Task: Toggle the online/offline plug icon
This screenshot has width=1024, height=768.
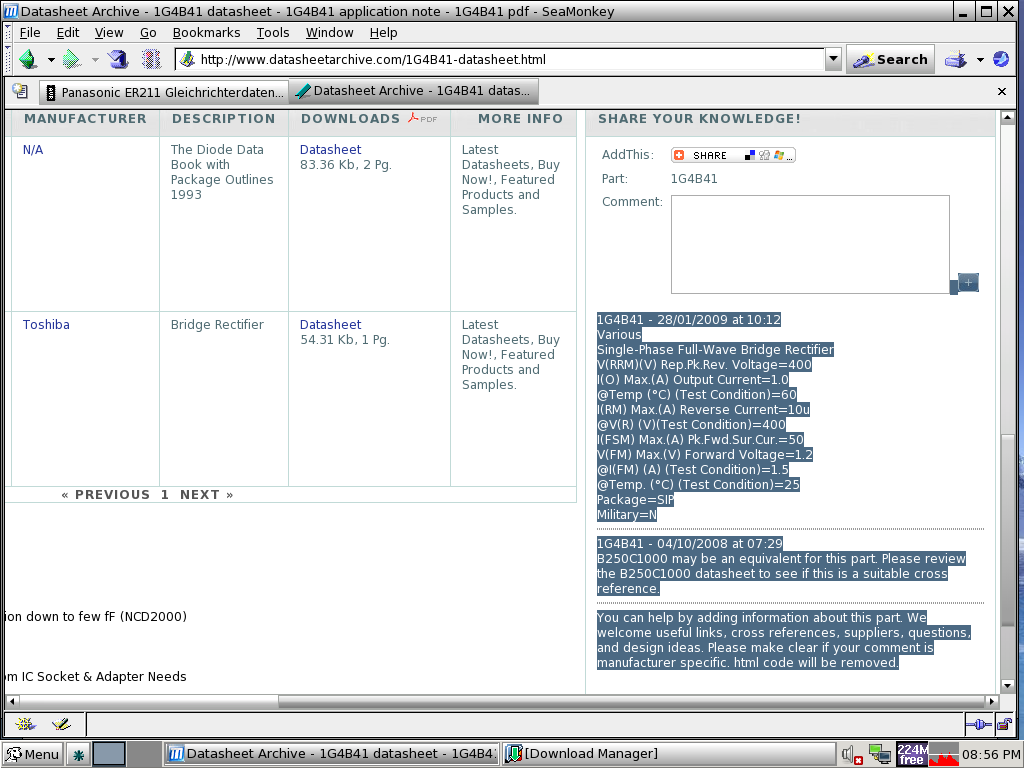Action: pyautogui.click(x=978, y=724)
